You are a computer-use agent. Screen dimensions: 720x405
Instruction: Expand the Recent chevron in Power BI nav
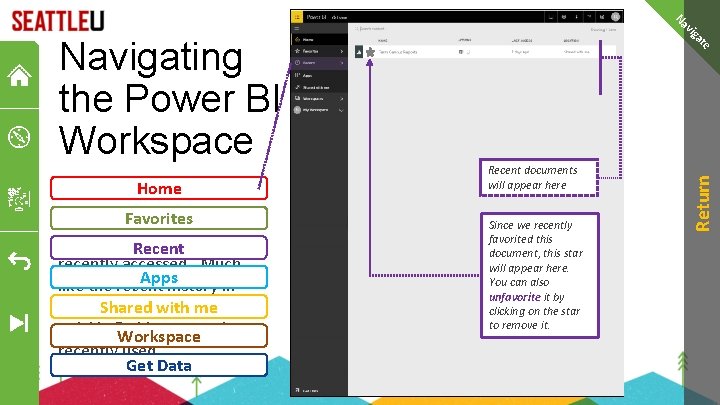pyautogui.click(x=342, y=63)
